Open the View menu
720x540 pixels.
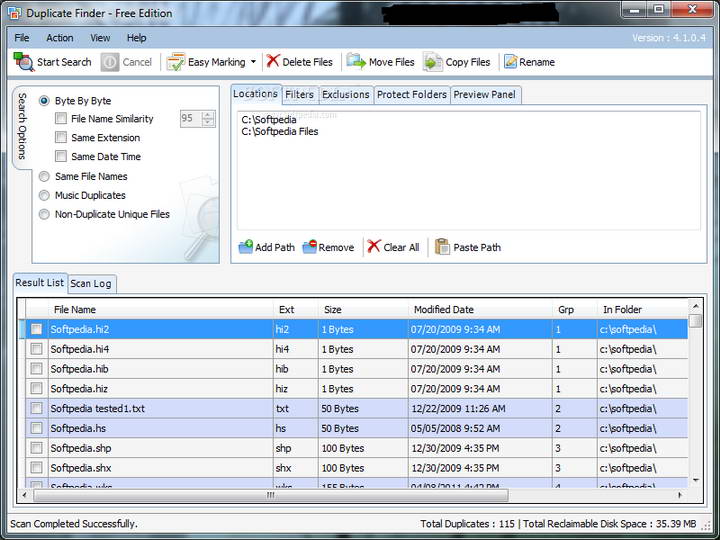pyautogui.click(x=100, y=38)
